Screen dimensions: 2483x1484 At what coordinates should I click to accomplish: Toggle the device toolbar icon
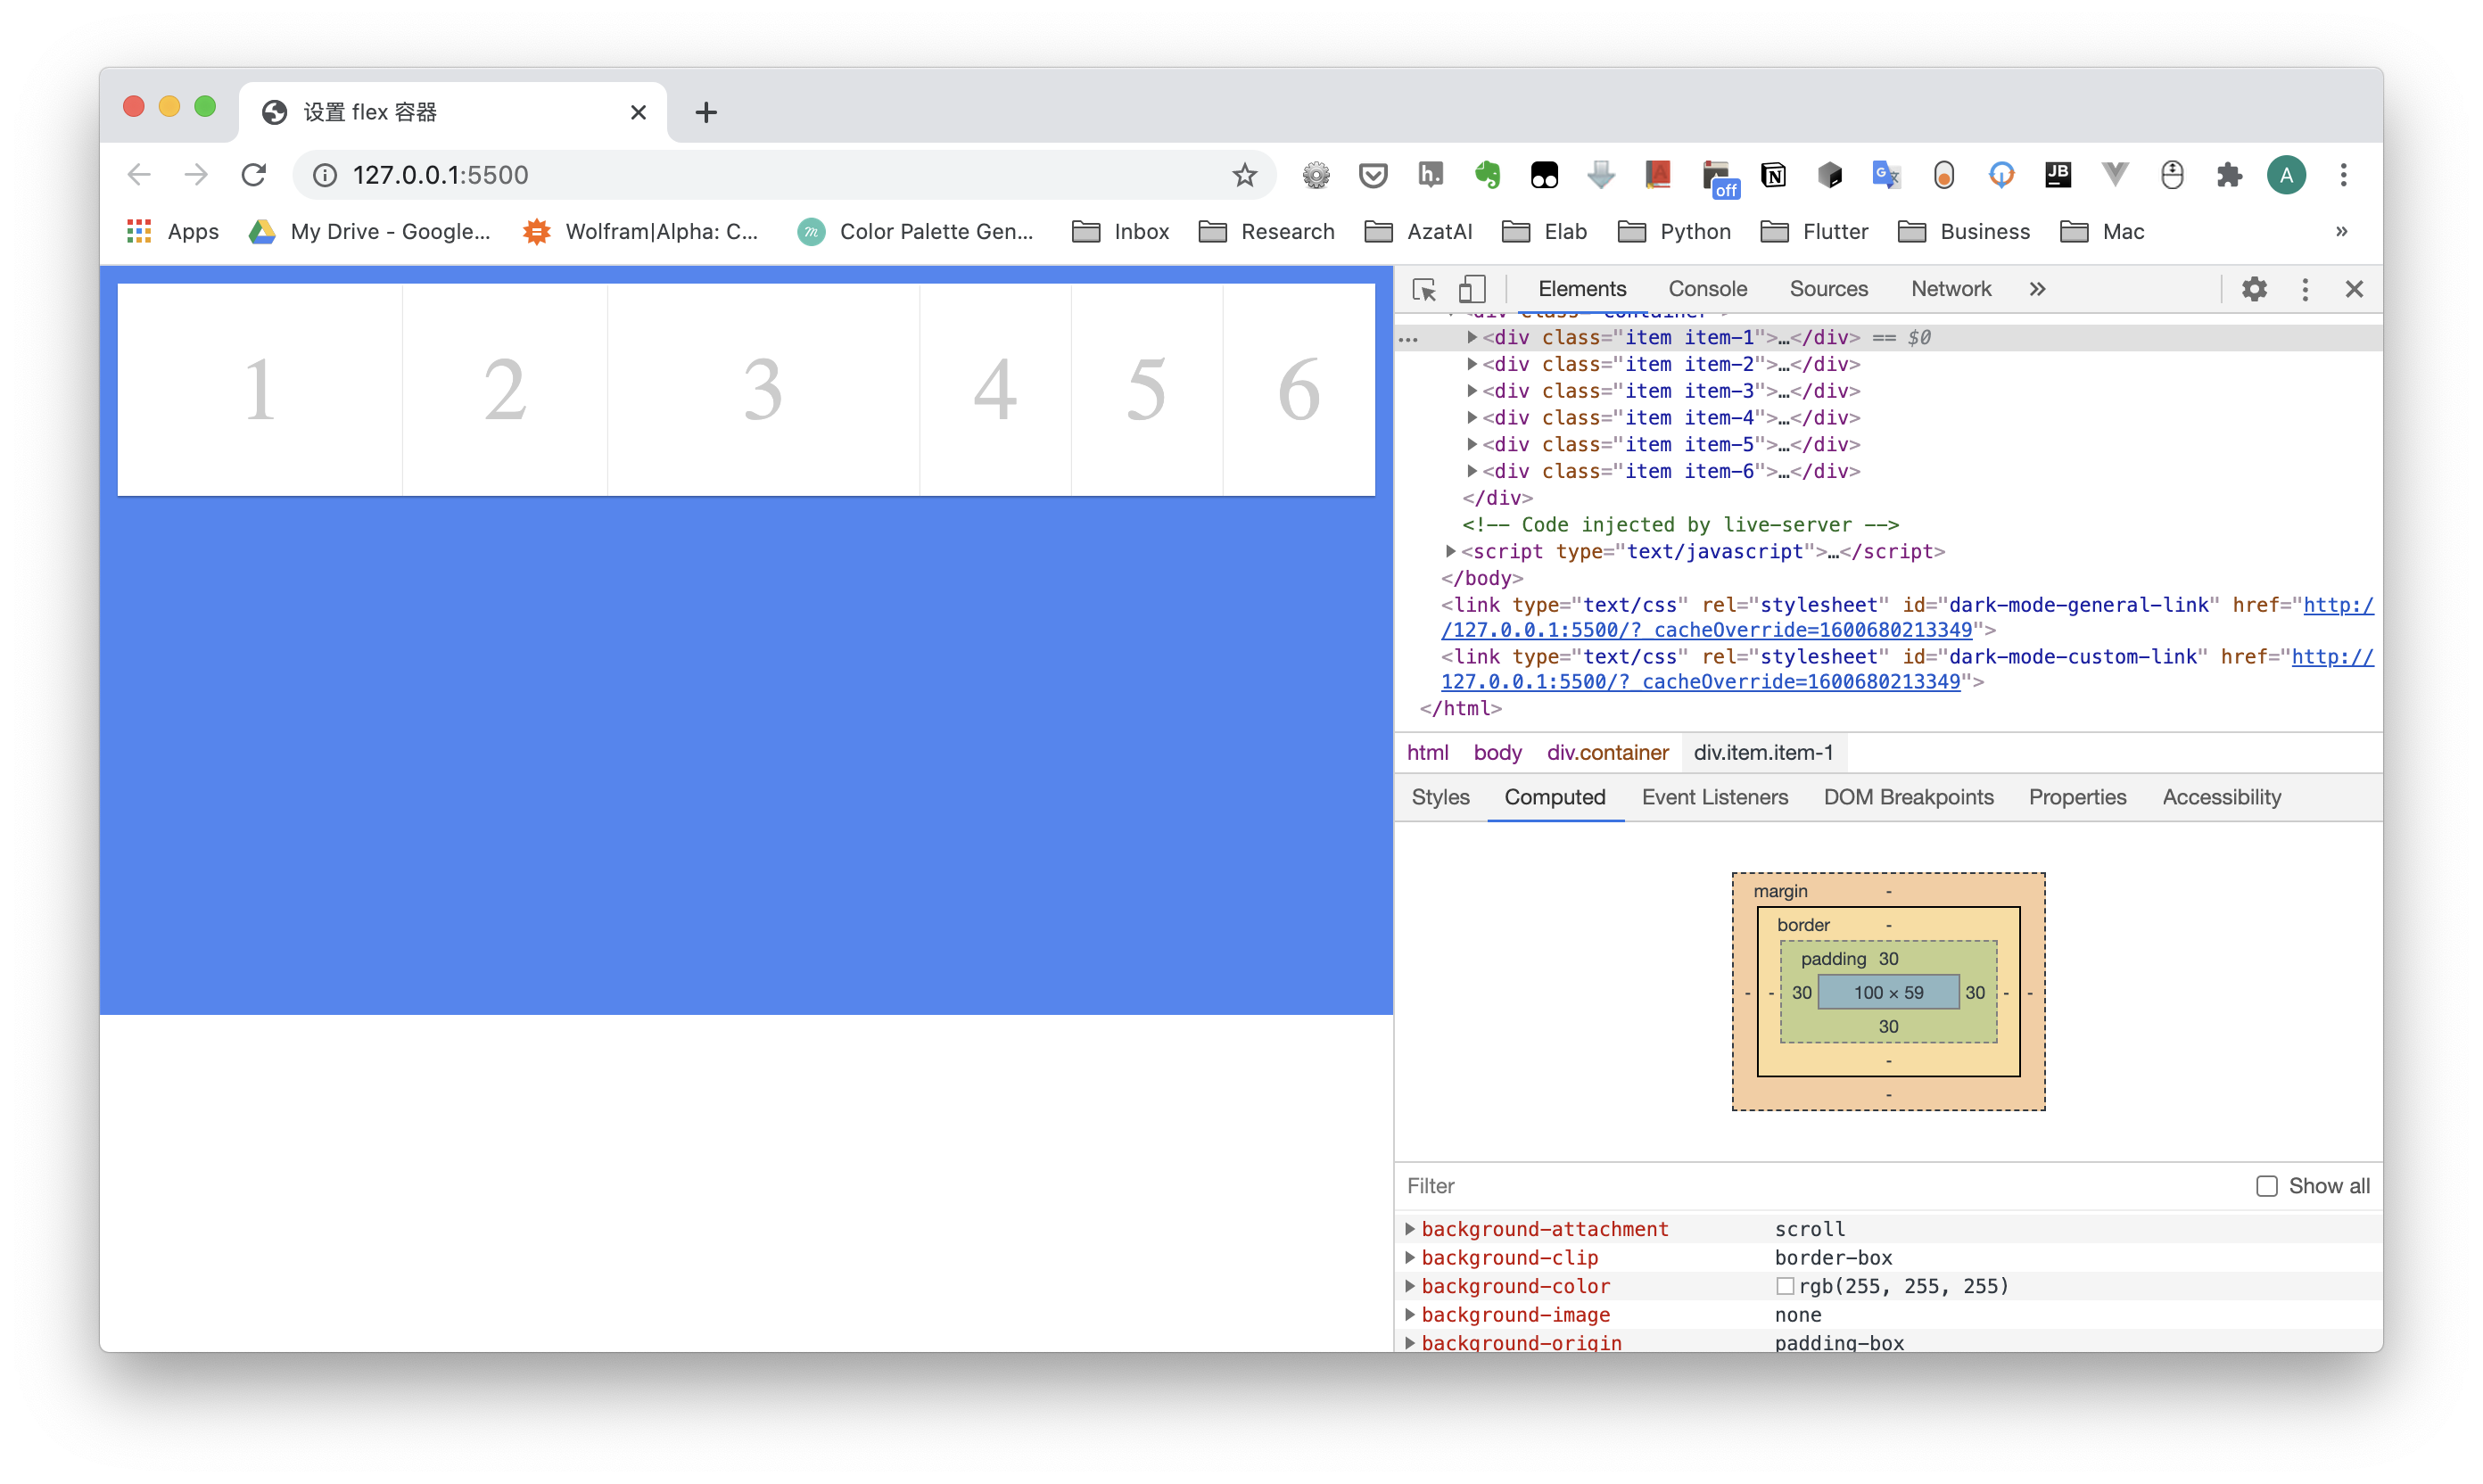pos(1471,289)
